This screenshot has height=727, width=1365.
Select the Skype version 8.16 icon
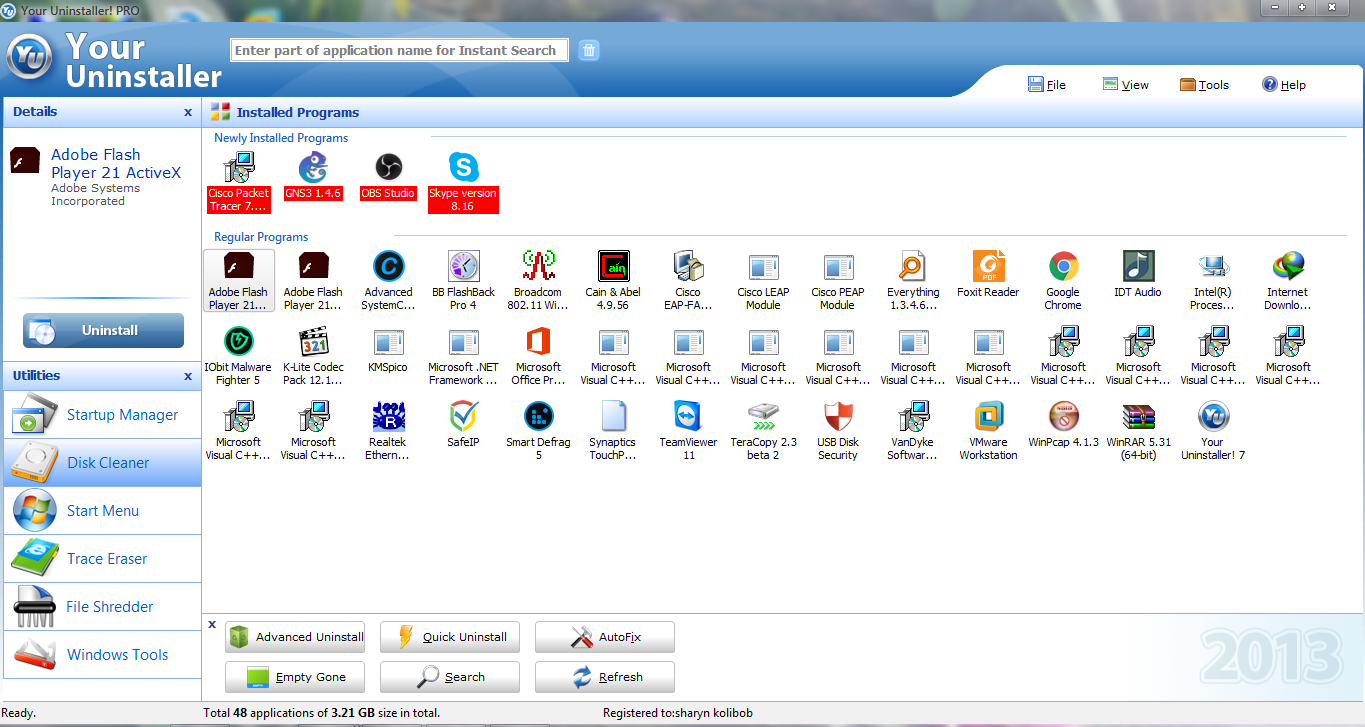pos(462,170)
